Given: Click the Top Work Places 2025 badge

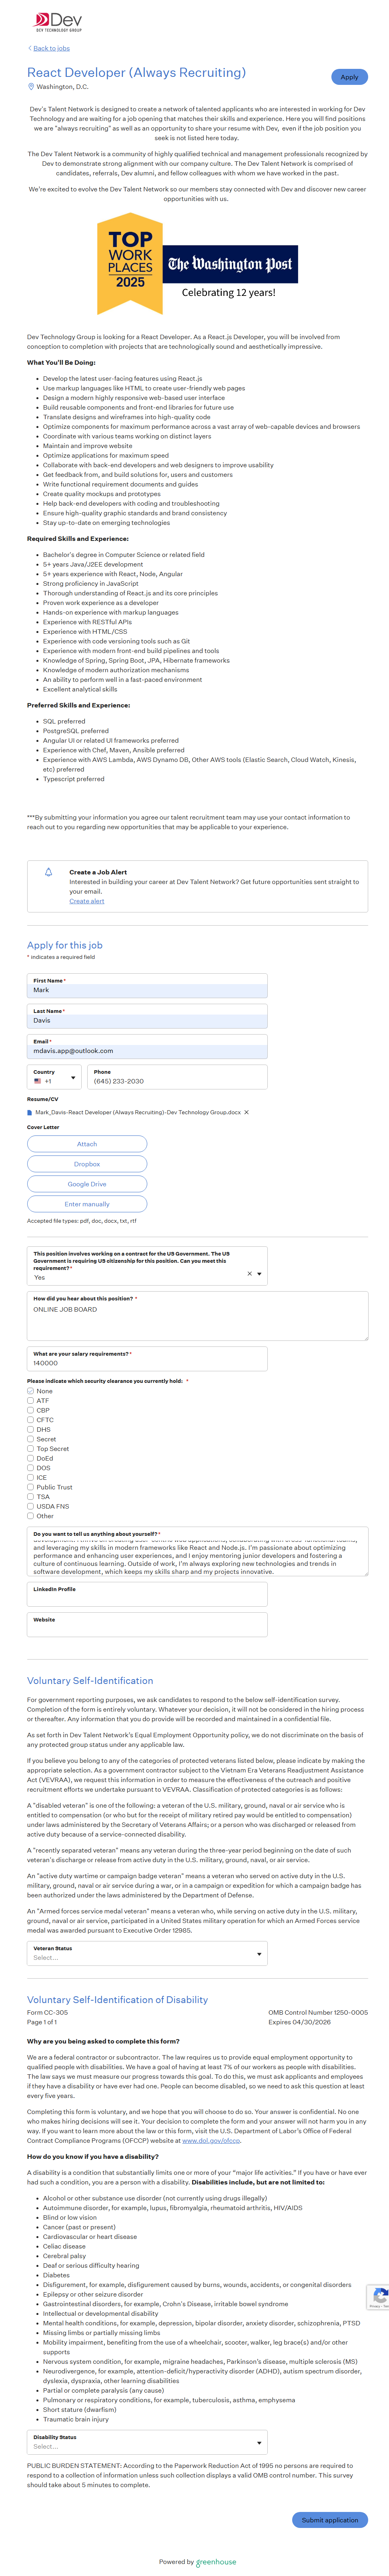Looking at the screenshot, I should coord(130,264).
